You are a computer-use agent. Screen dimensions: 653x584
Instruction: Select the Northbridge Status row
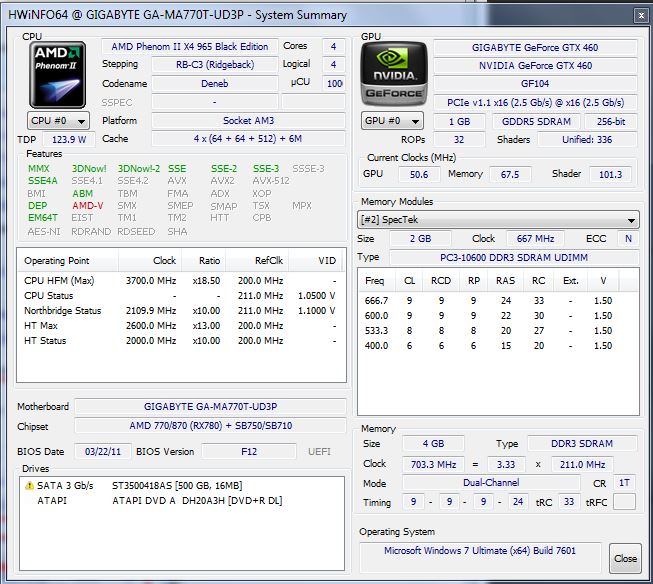(x=181, y=311)
